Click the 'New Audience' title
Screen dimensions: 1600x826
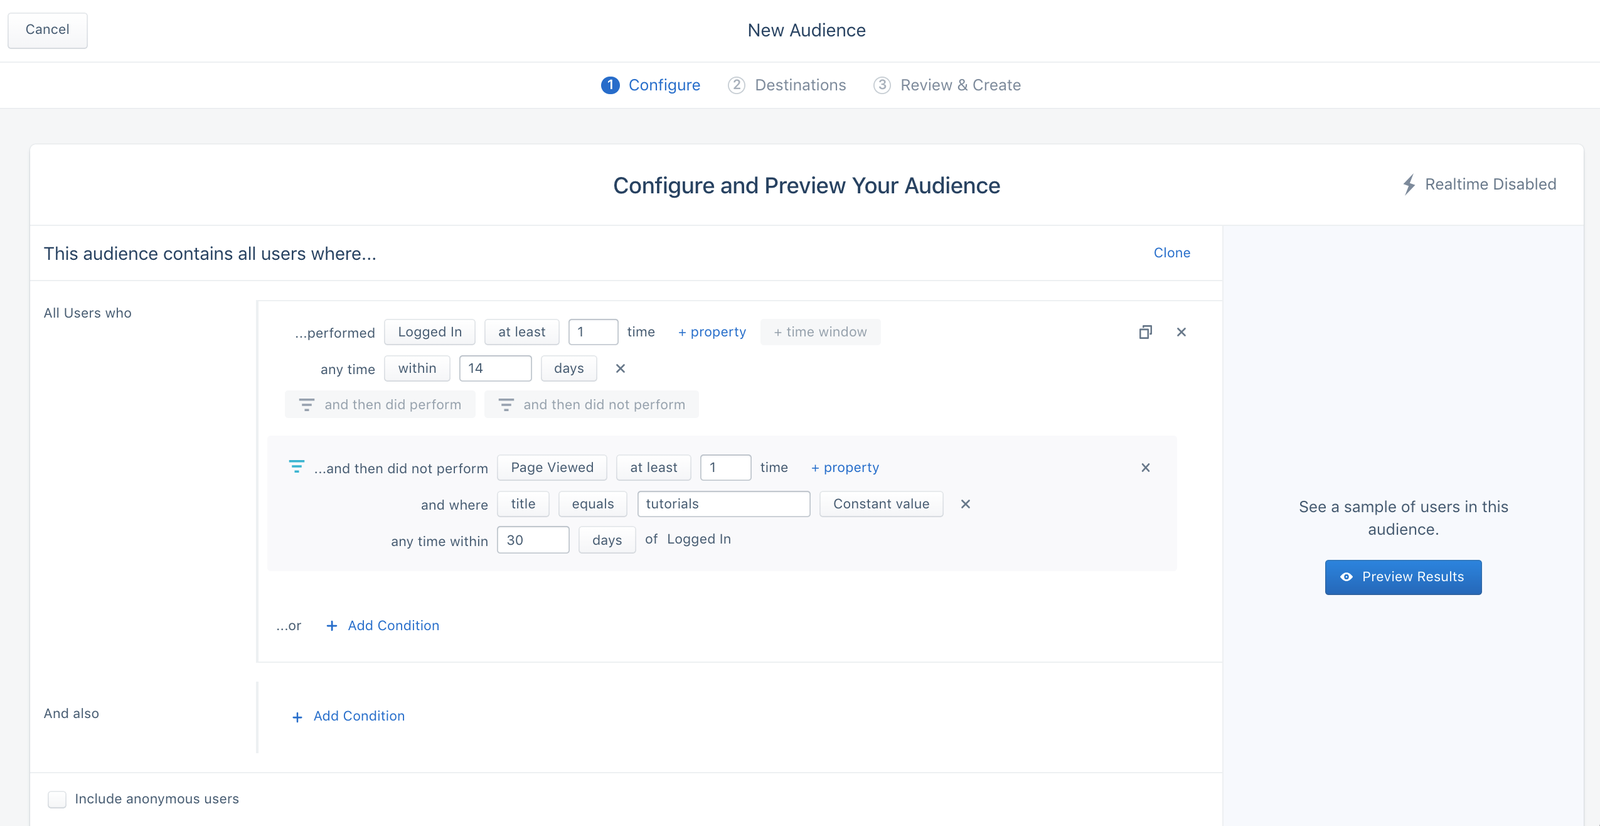807,31
